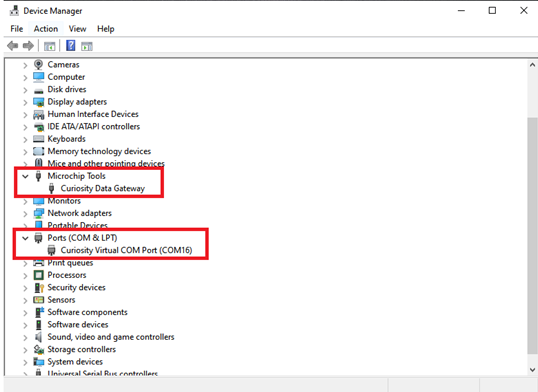Click the Memory technology devices icon
This screenshot has width=538, height=392.
pyautogui.click(x=38, y=151)
